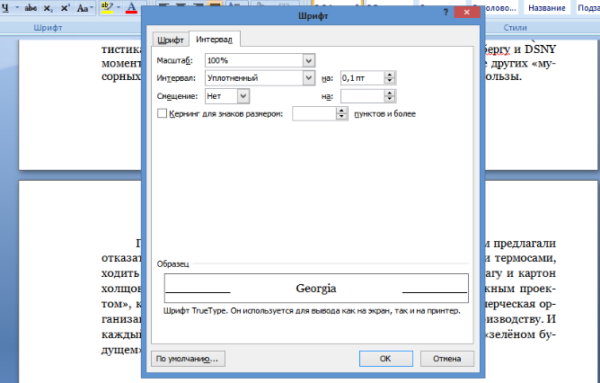This screenshot has height=383, width=600.
Task: Decrease kerning size spinner down arrow
Action: click(342, 117)
